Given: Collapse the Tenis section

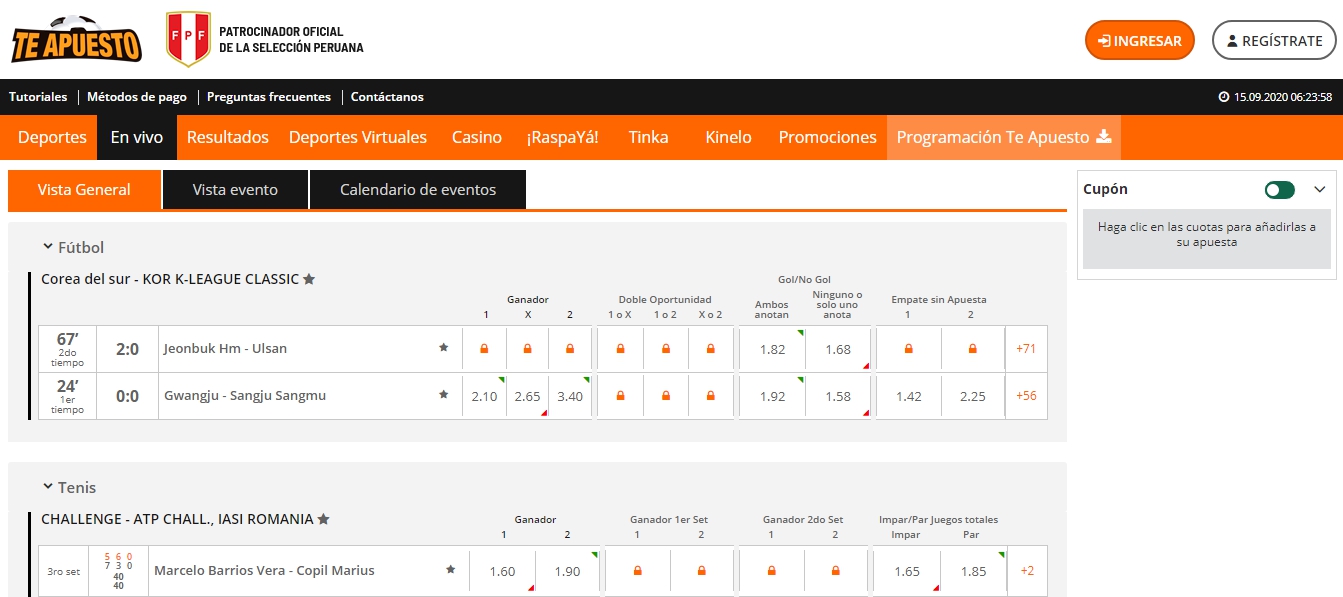Looking at the screenshot, I should (x=47, y=487).
